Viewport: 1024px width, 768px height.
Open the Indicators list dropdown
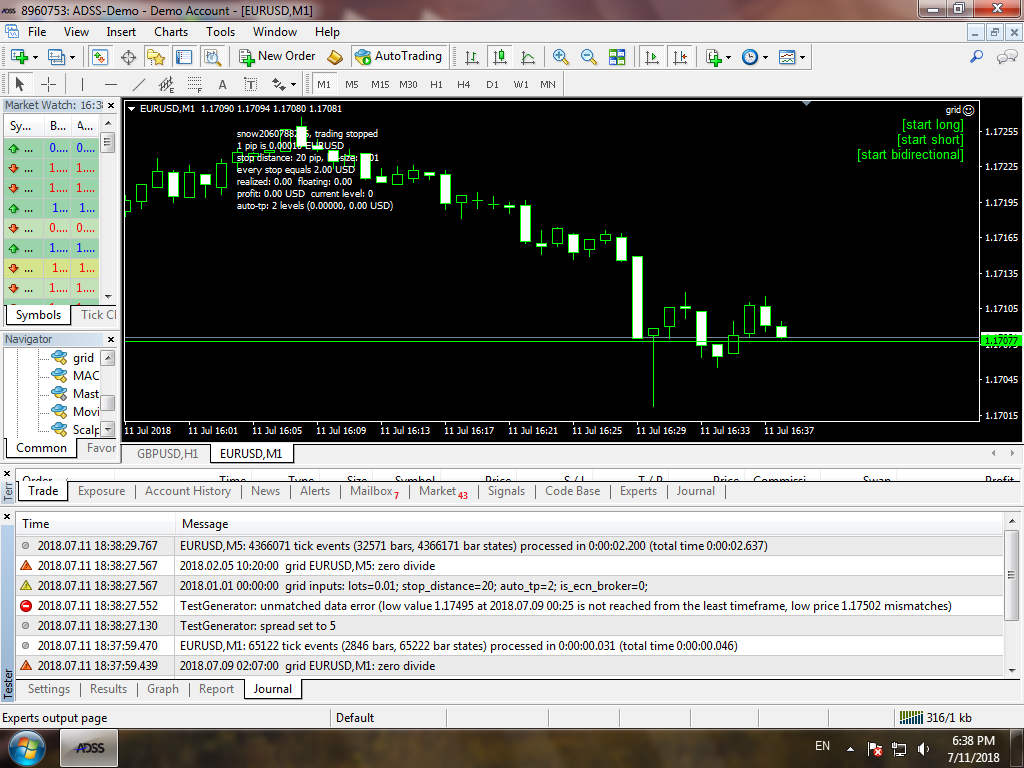(x=718, y=57)
